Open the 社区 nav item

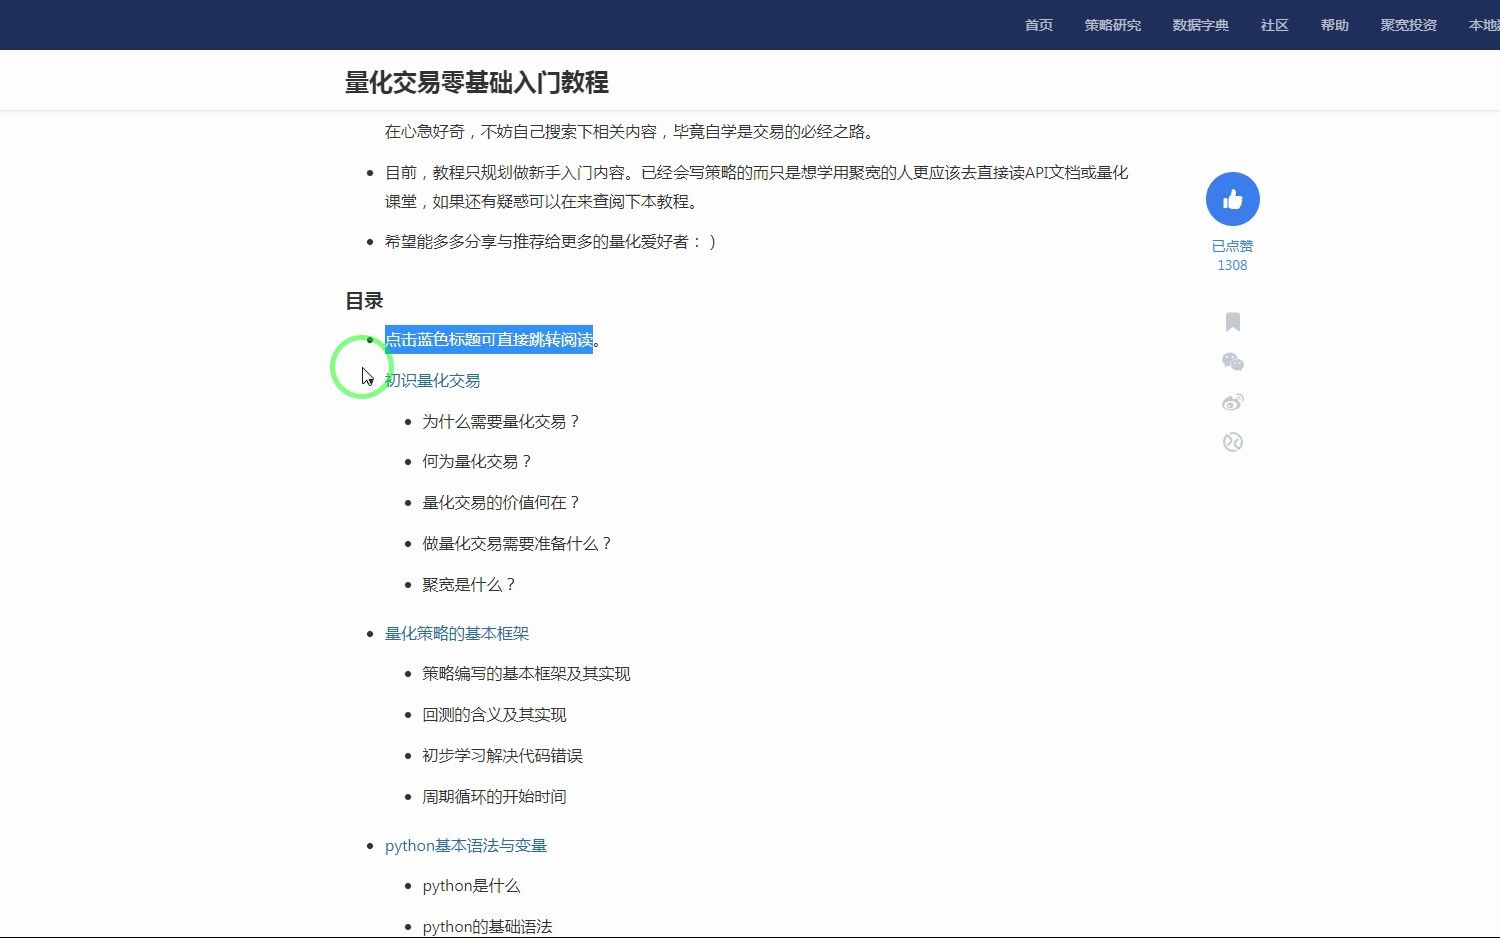tap(1275, 25)
